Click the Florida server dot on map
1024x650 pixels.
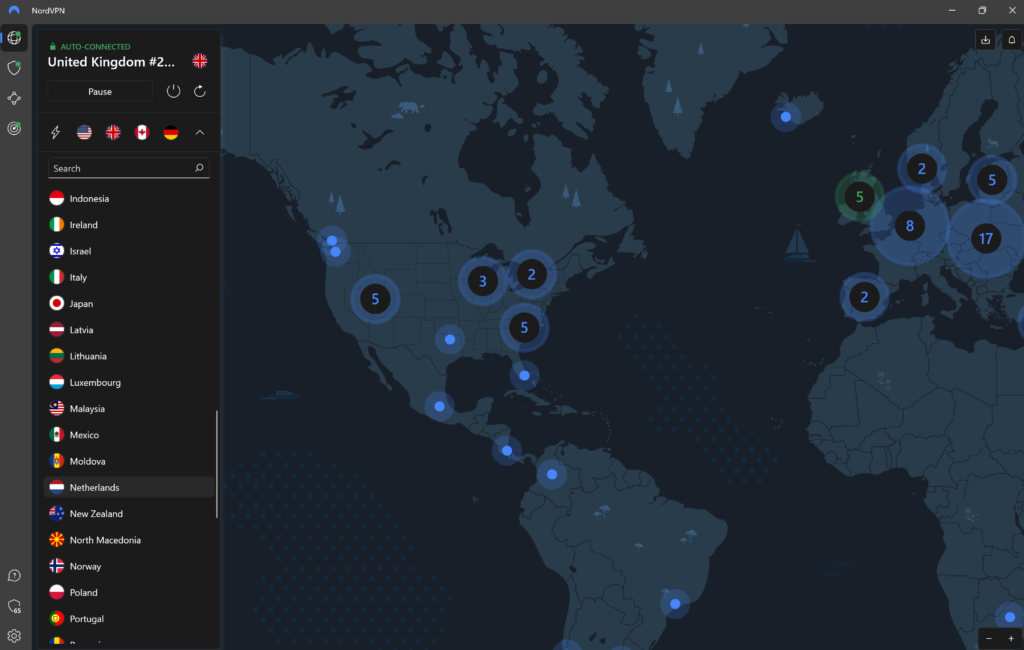tap(524, 376)
